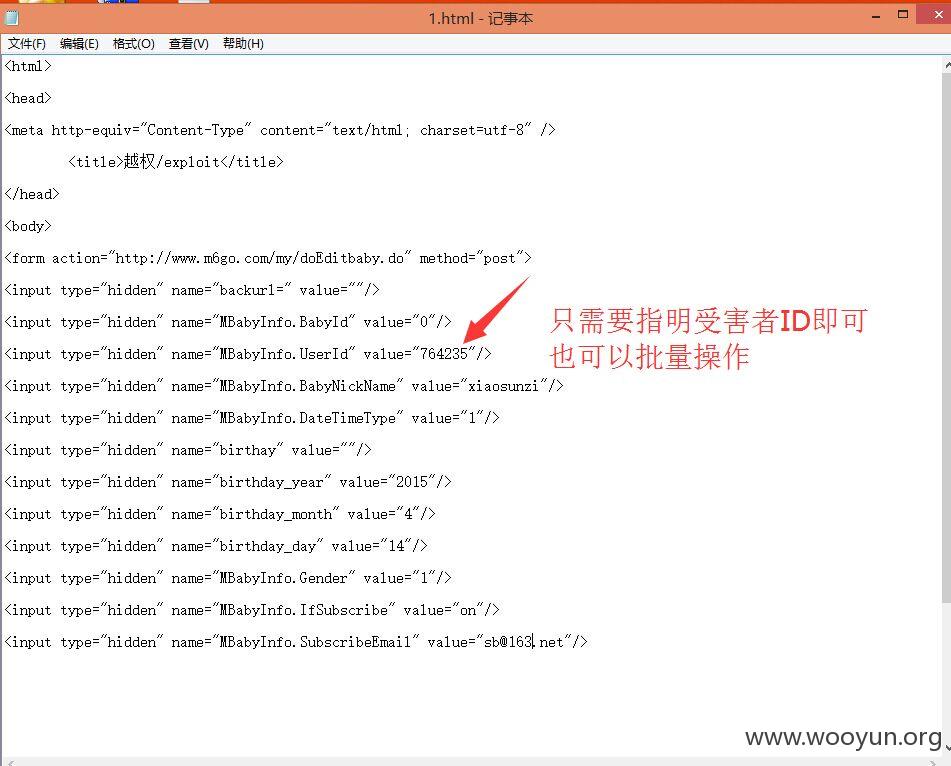Click the birthay hidden input line
951x766 pixels.
[x=187, y=450]
